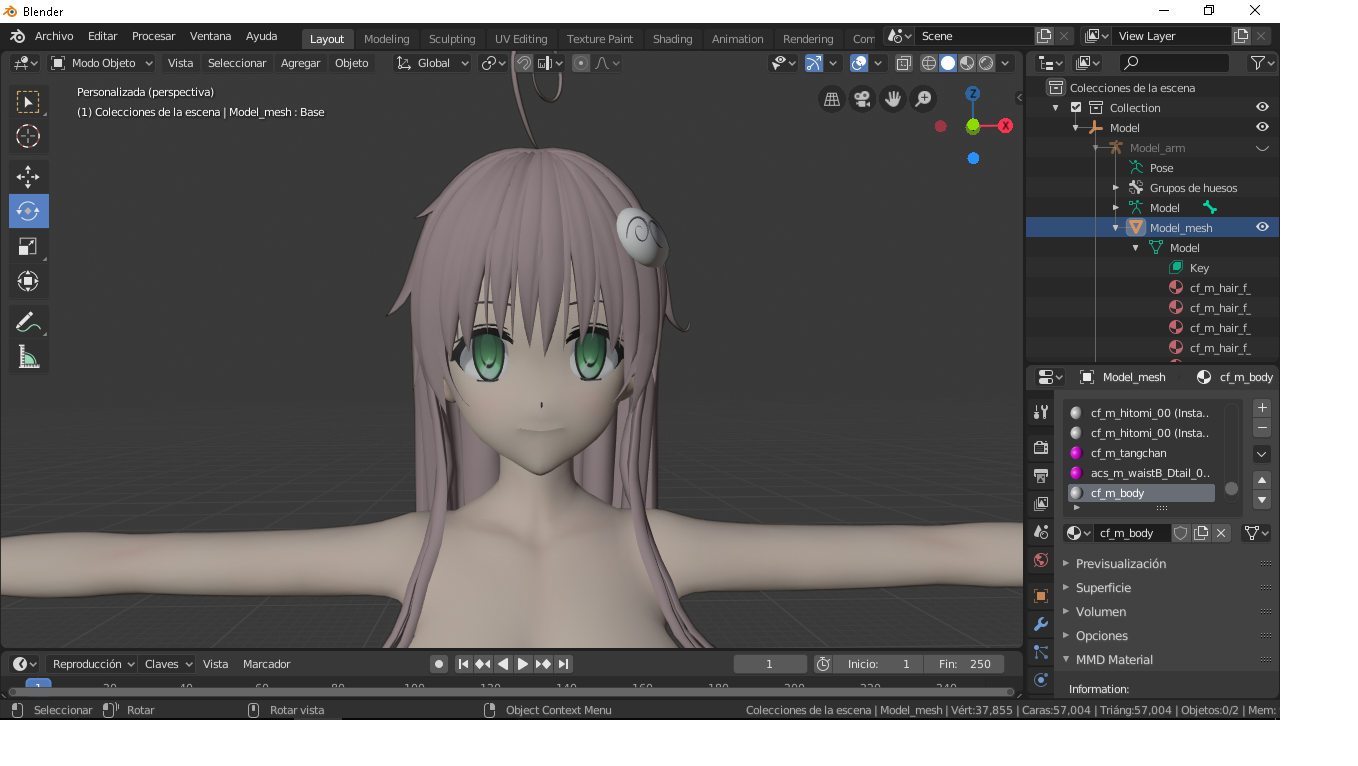Select the Rotate tool in the toolbar
1358x766 pixels.
point(28,211)
